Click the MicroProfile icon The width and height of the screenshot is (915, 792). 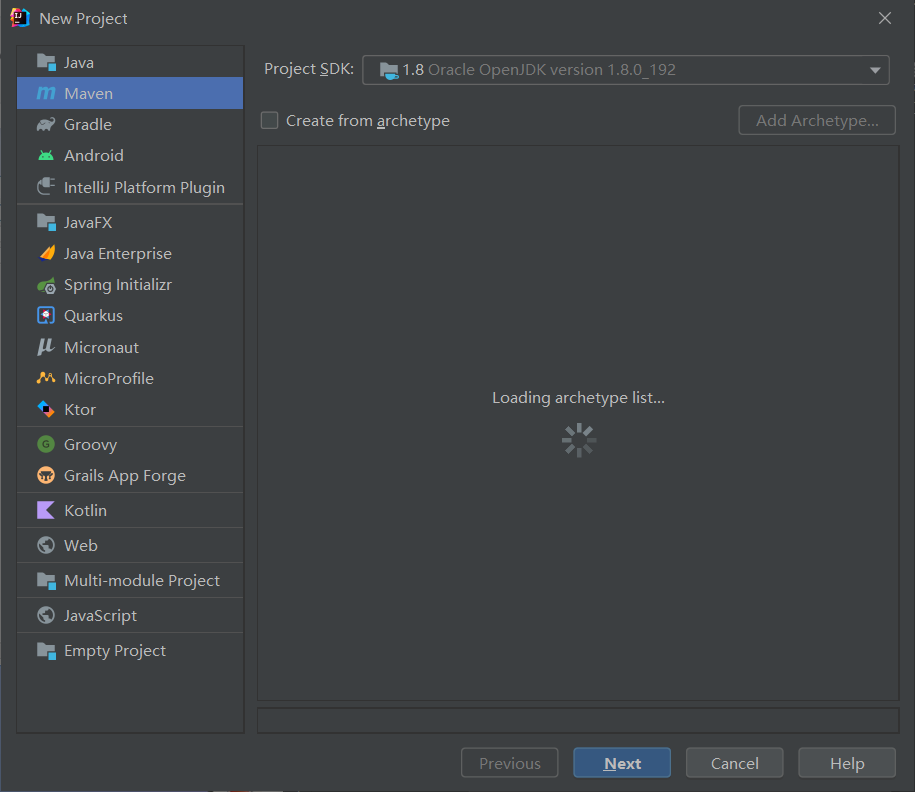pyautogui.click(x=46, y=378)
